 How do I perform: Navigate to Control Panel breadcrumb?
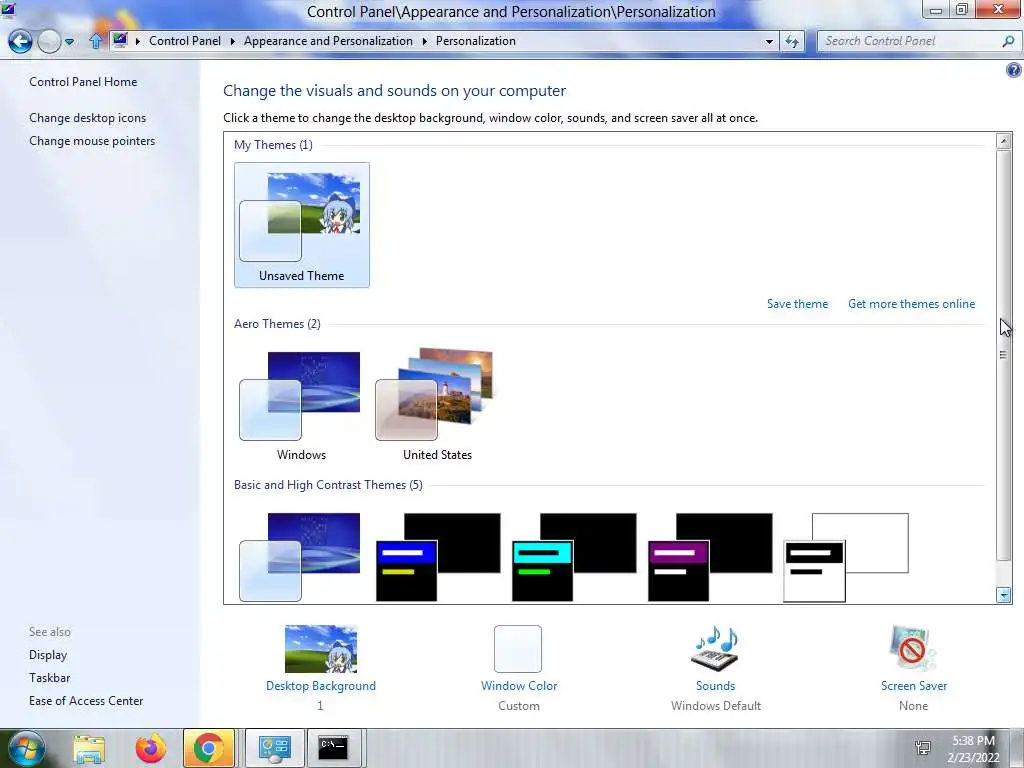pyautogui.click(x=185, y=40)
